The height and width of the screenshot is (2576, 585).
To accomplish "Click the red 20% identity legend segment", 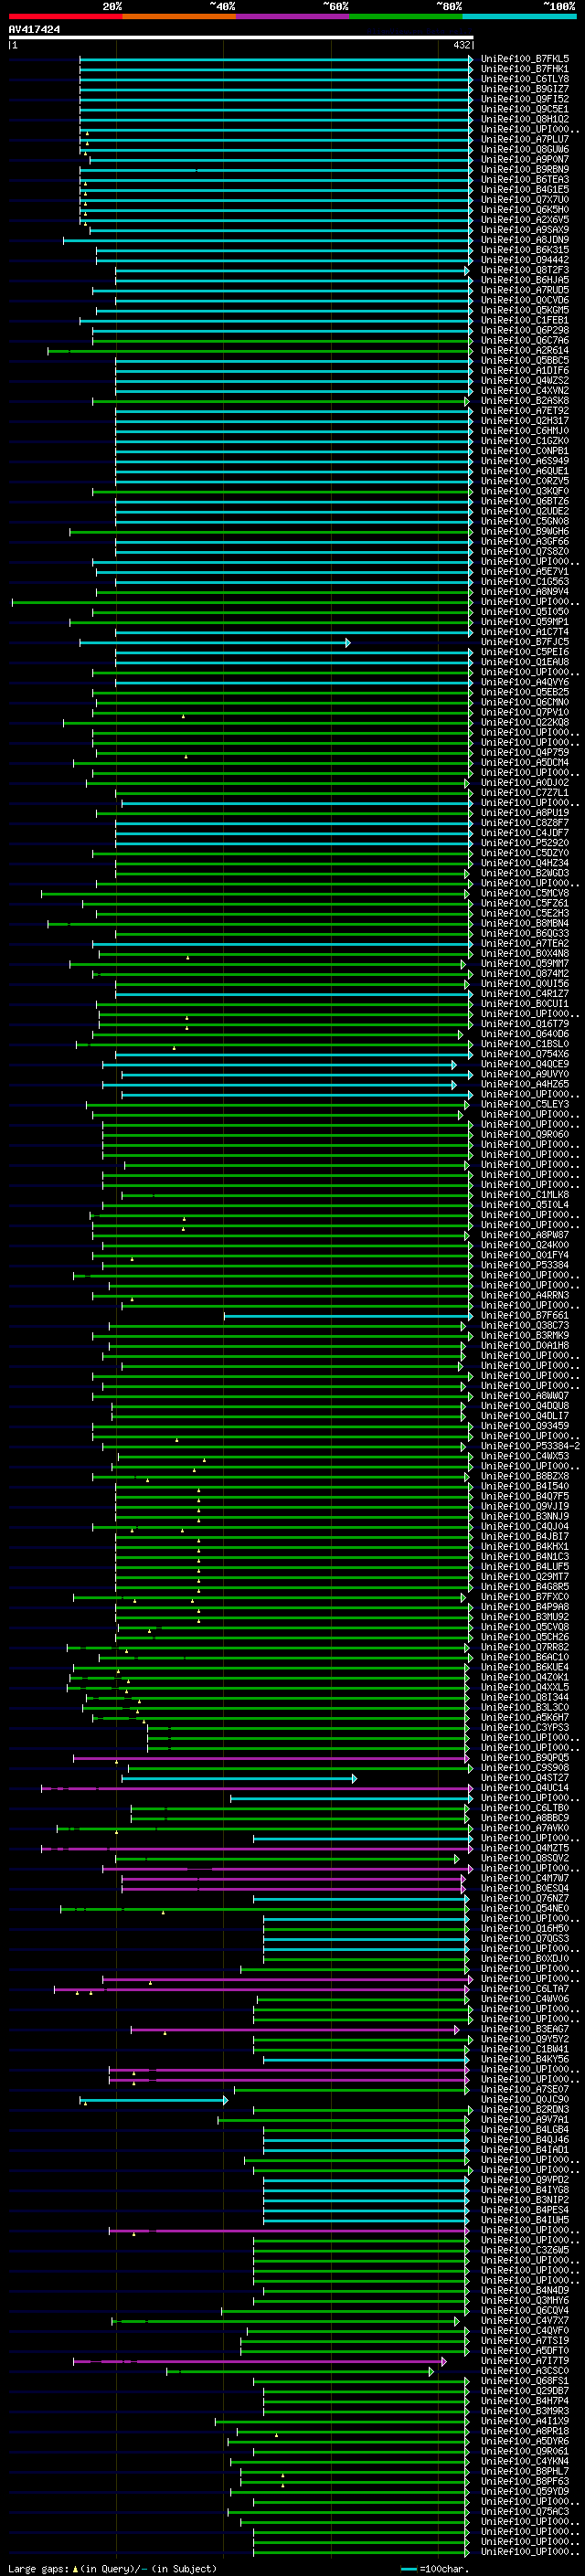I will click(65, 16).
